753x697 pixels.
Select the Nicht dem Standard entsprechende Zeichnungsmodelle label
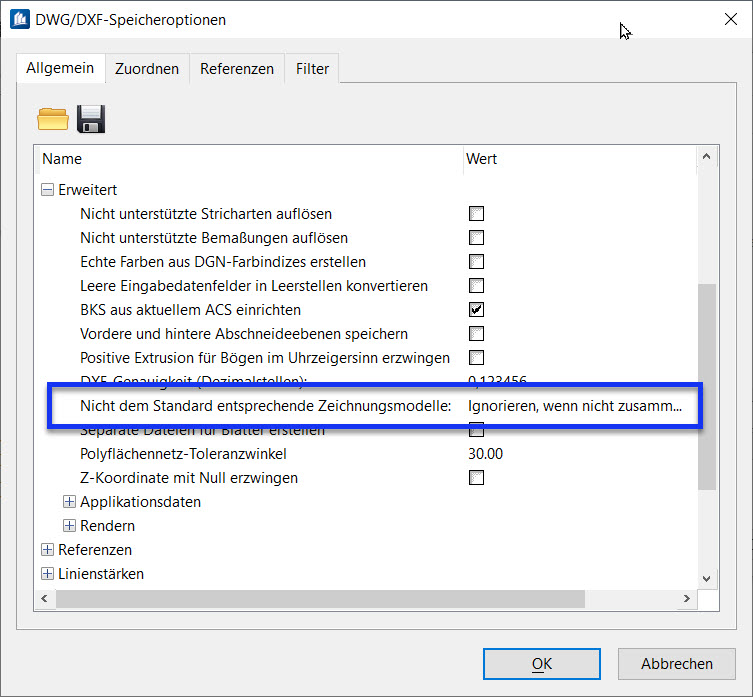(266, 406)
